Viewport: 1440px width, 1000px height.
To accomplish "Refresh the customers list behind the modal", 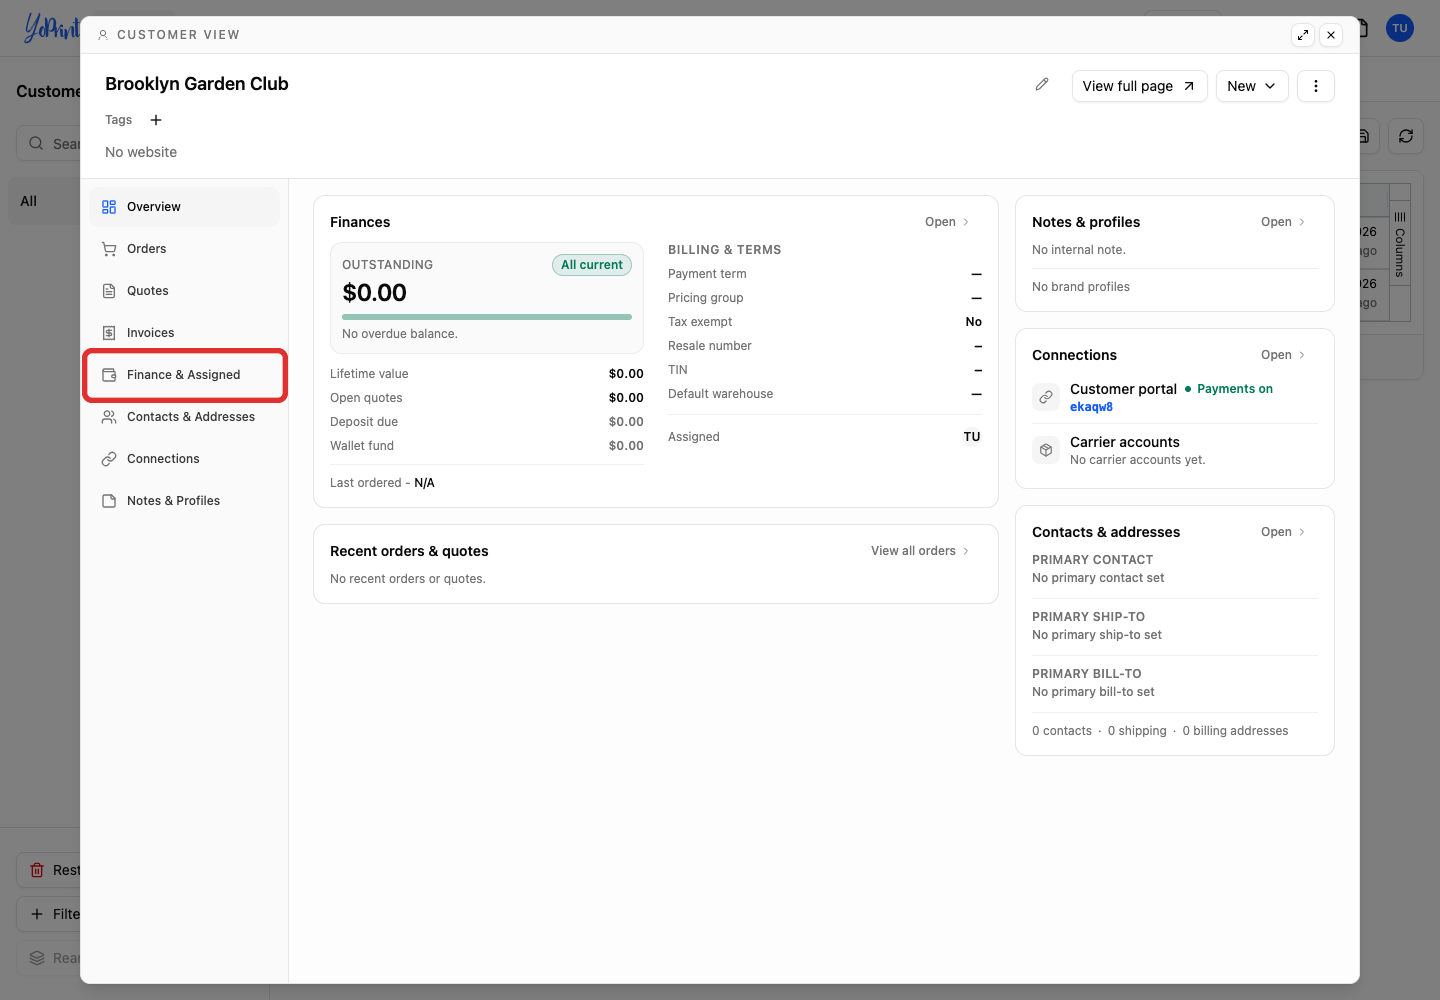I will pos(1406,136).
